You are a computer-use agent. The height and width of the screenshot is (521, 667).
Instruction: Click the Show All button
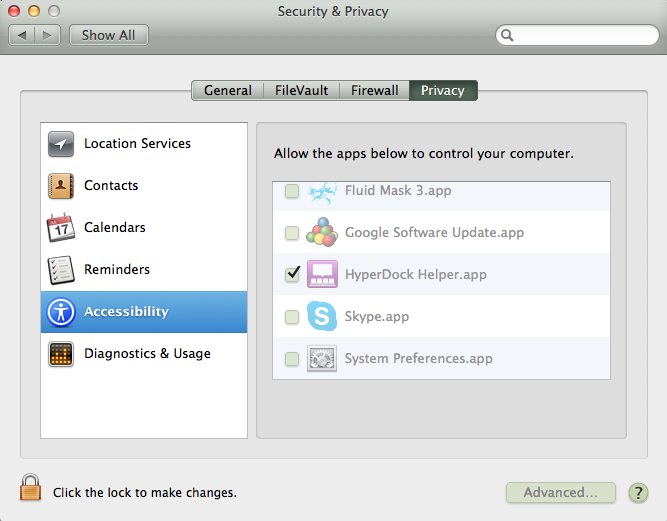(108, 35)
